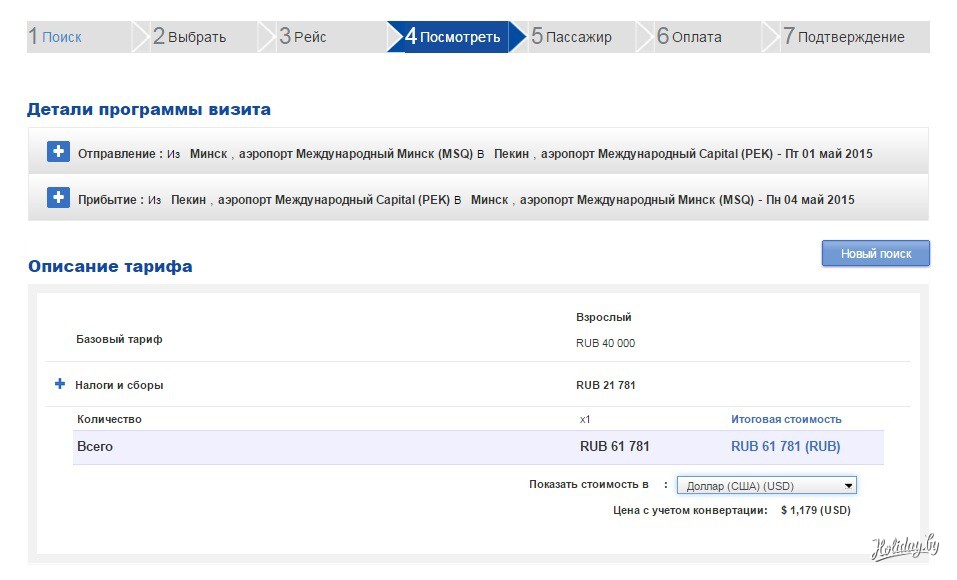Click the converted price $ 1,179 (USD)
This screenshot has width=957, height=580.
815,510
